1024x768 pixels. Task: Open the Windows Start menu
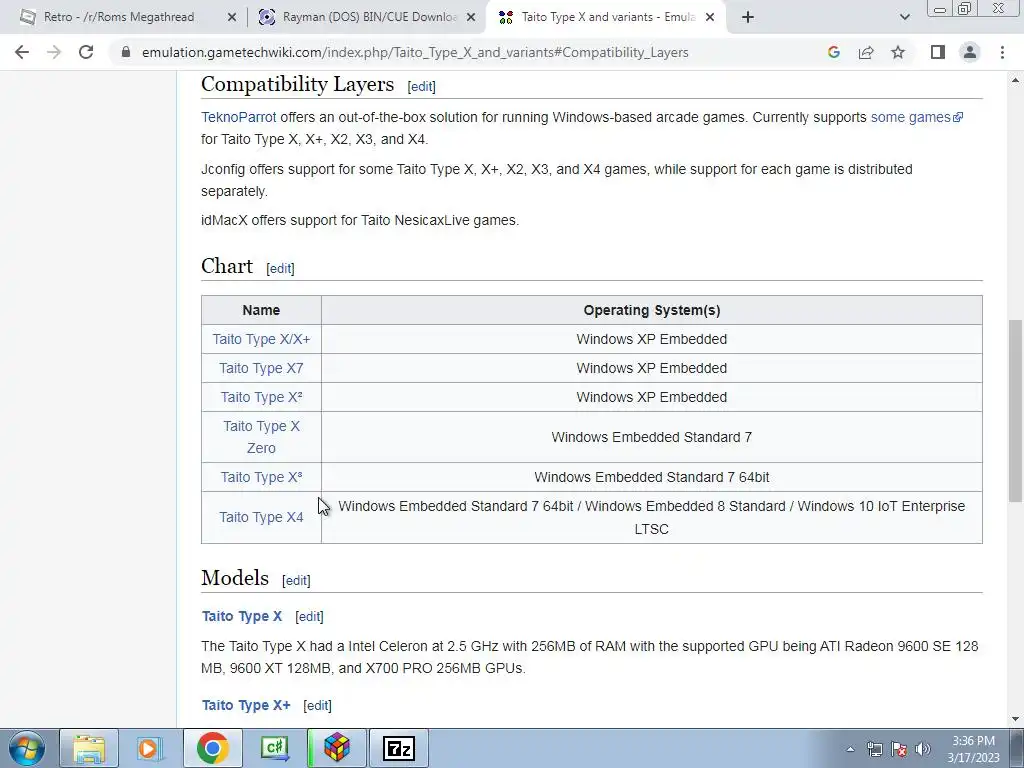(x=27, y=748)
